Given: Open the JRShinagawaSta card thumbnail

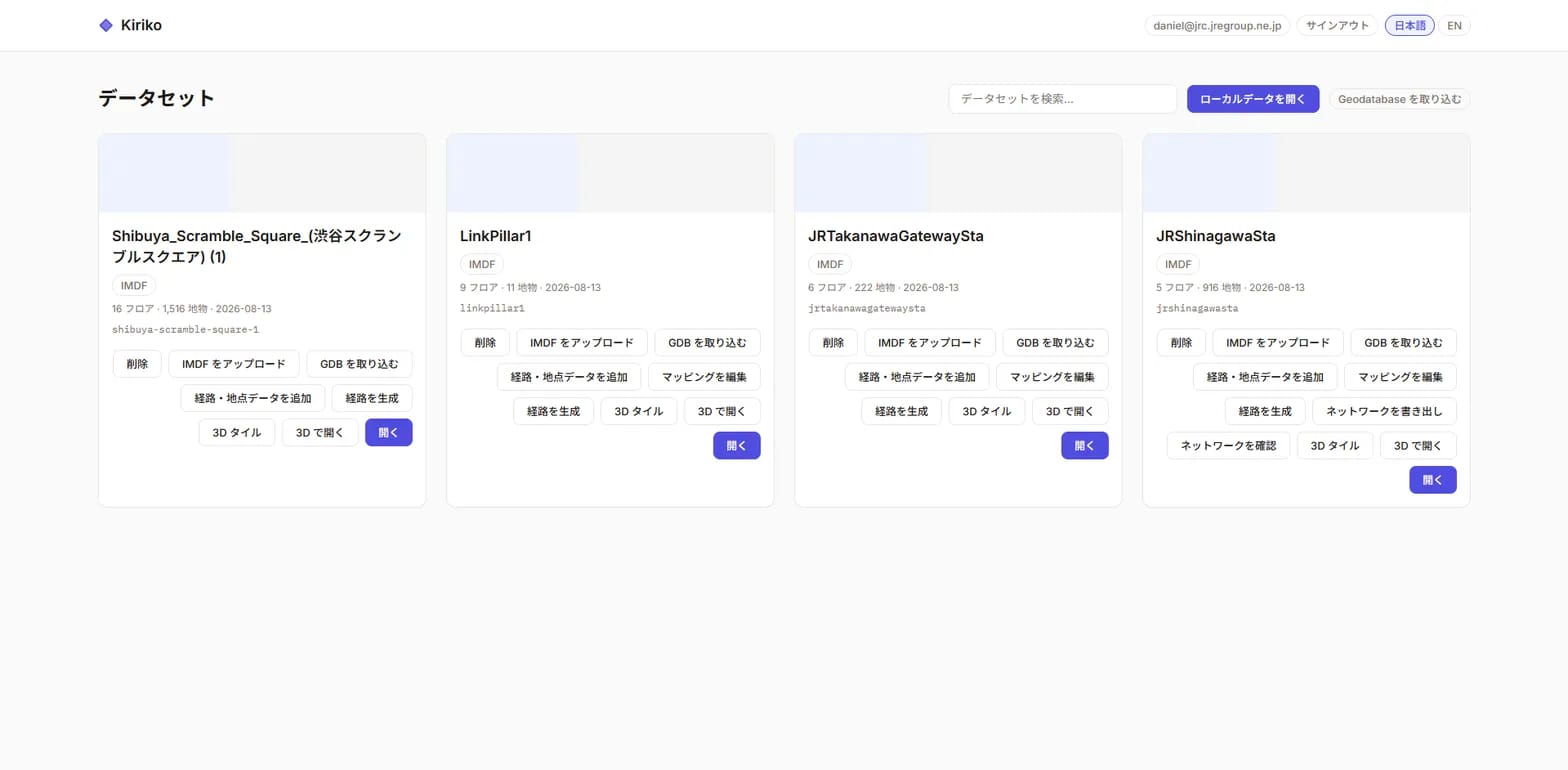Looking at the screenshot, I should point(1306,173).
